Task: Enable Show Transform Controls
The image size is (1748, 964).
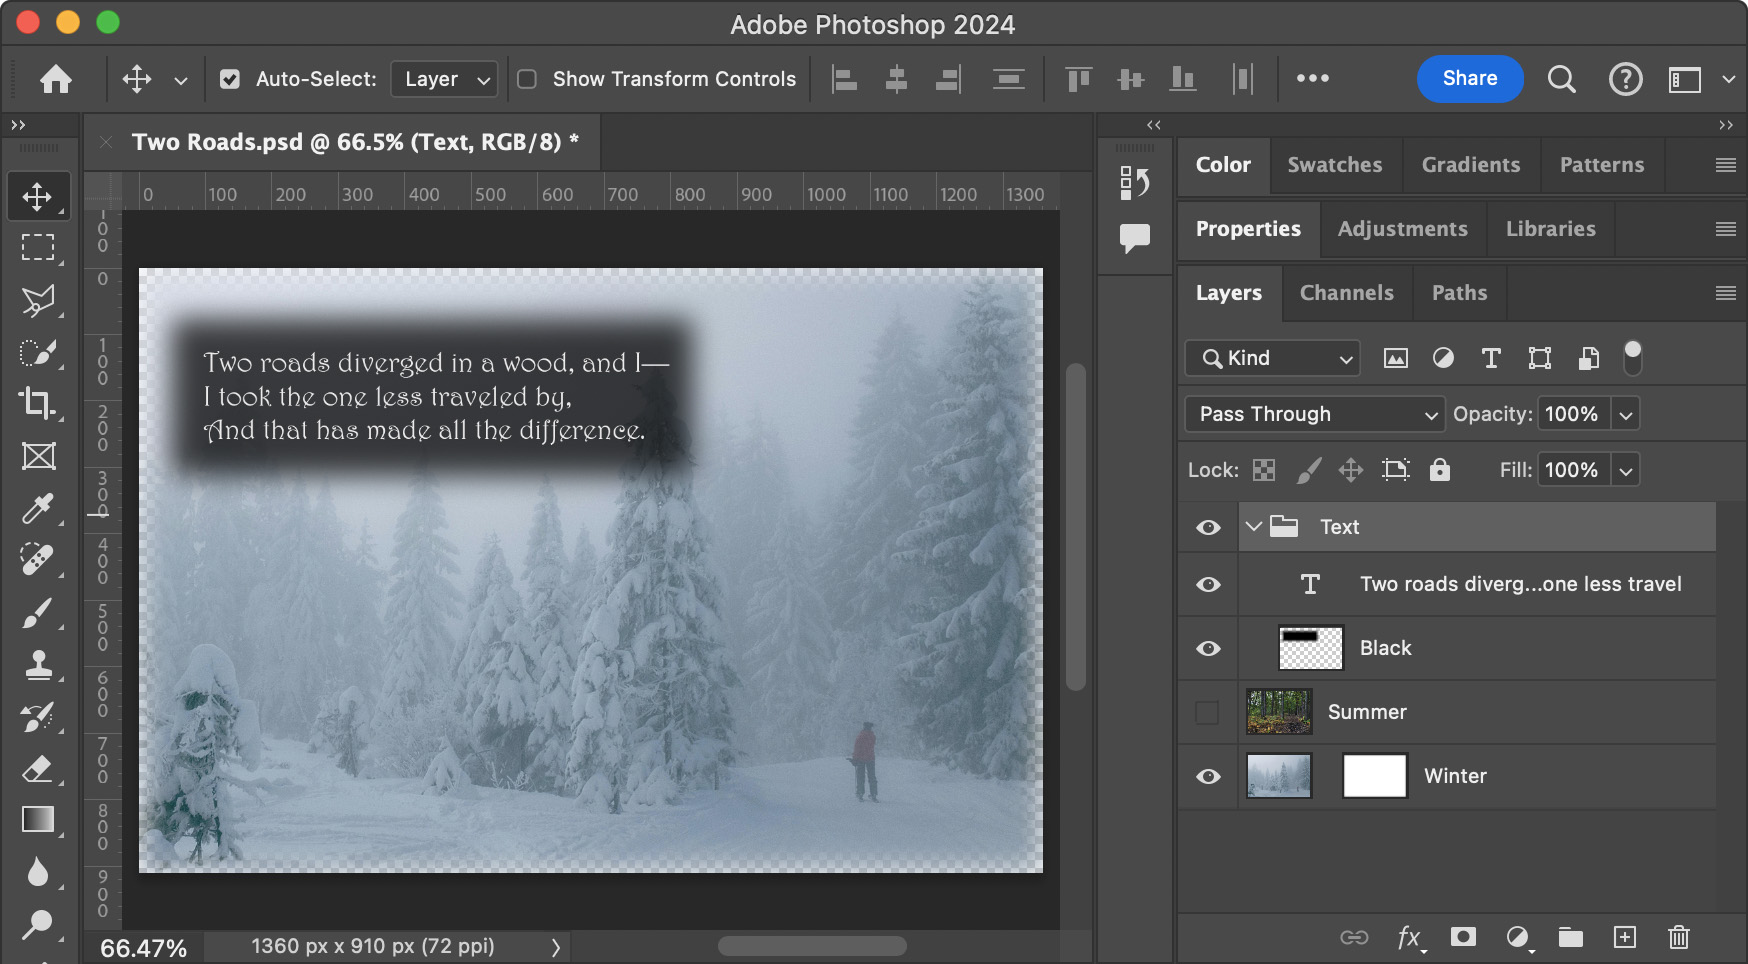Action: [x=527, y=79]
